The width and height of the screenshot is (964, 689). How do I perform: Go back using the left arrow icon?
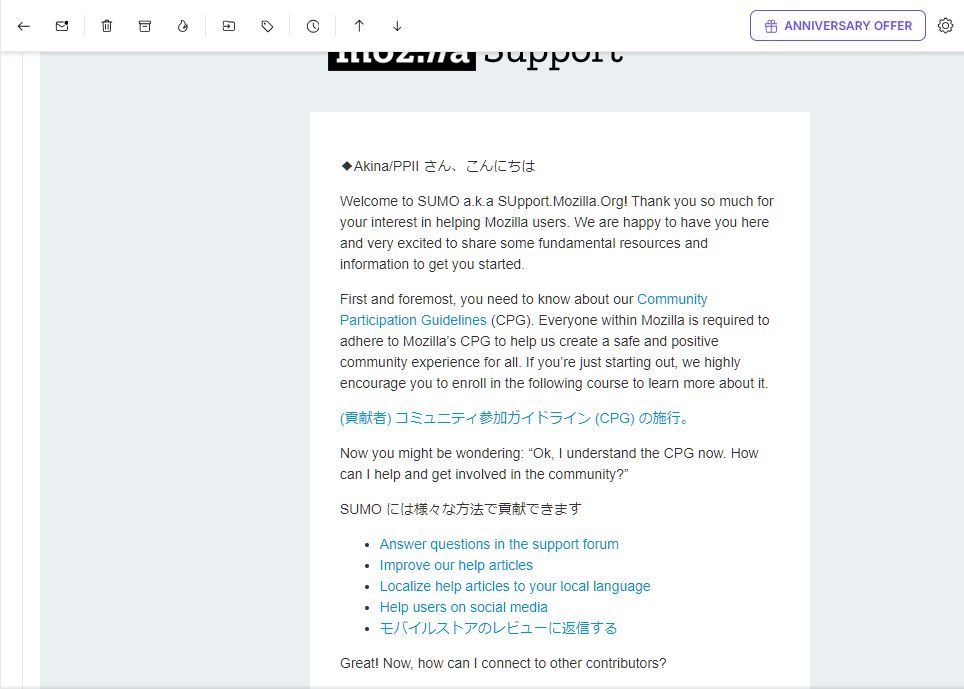click(x=23, y=26)
